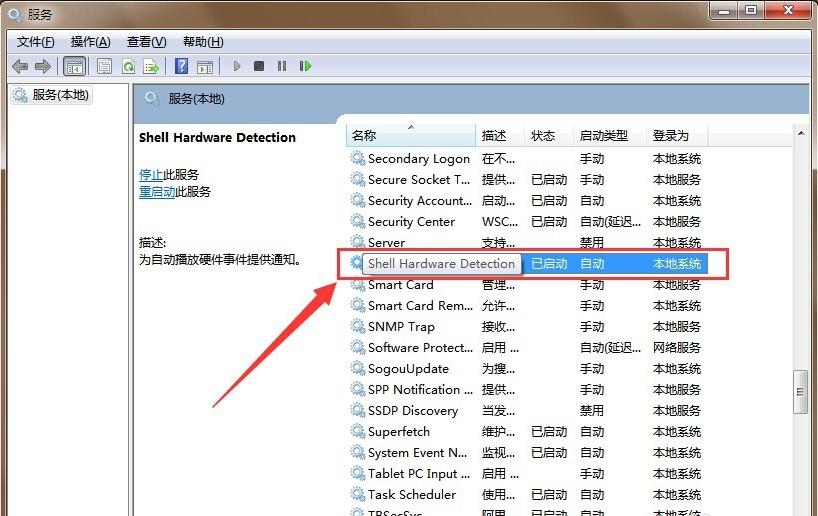Viewport: 818px width, 516px height.
Task: Sort services by 启动类型 column header
Action: coord(603,135)
